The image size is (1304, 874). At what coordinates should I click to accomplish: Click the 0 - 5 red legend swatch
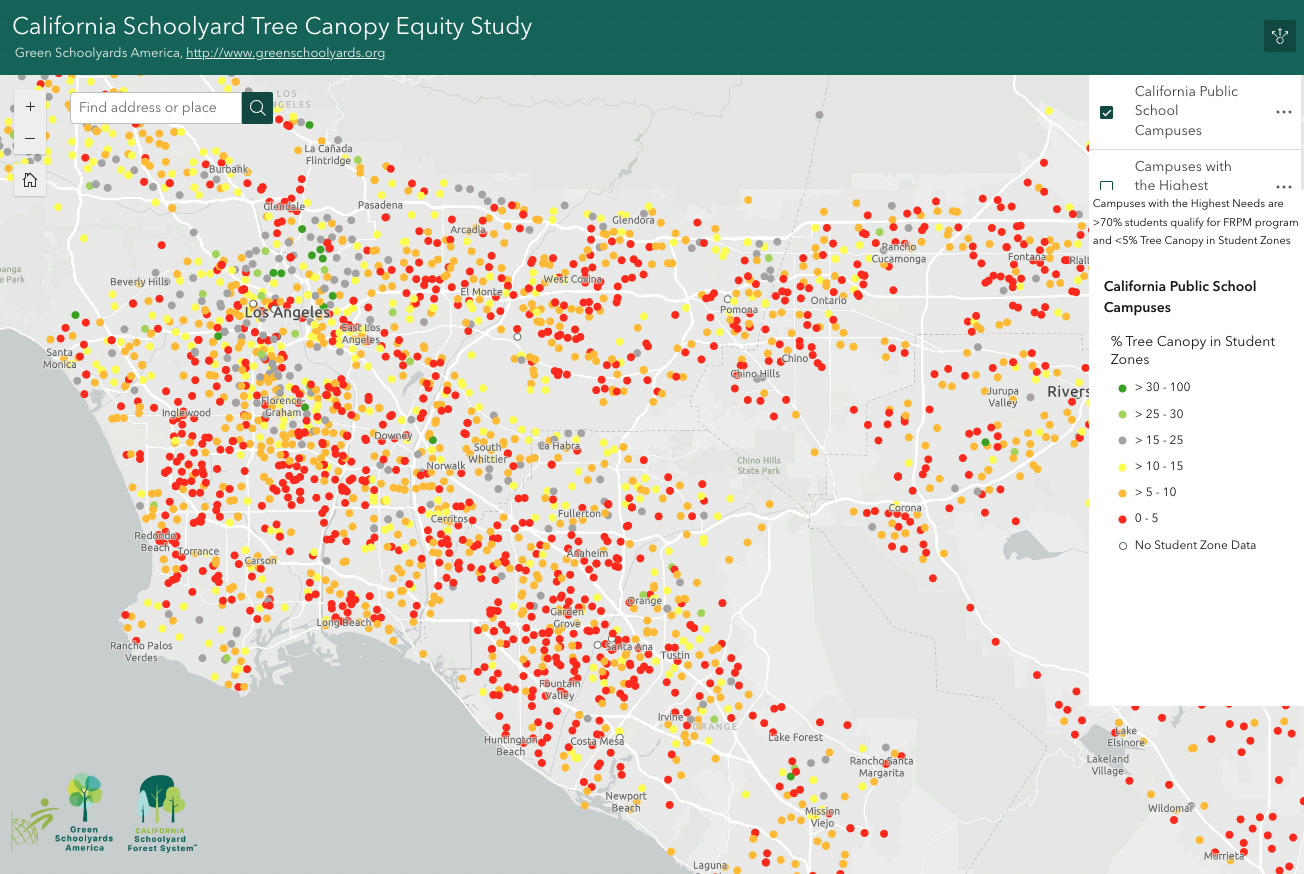(1122, 518)
